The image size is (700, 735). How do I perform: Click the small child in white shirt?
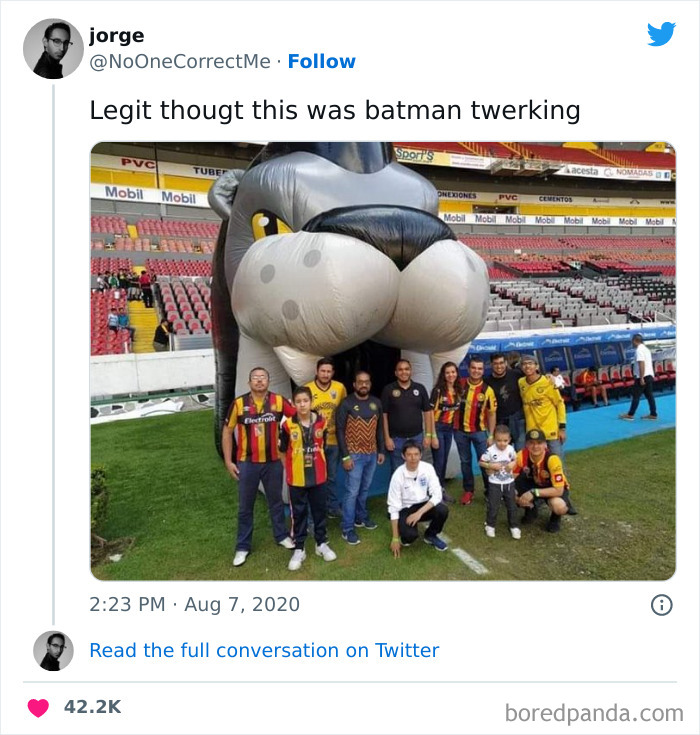pos(501,482)
